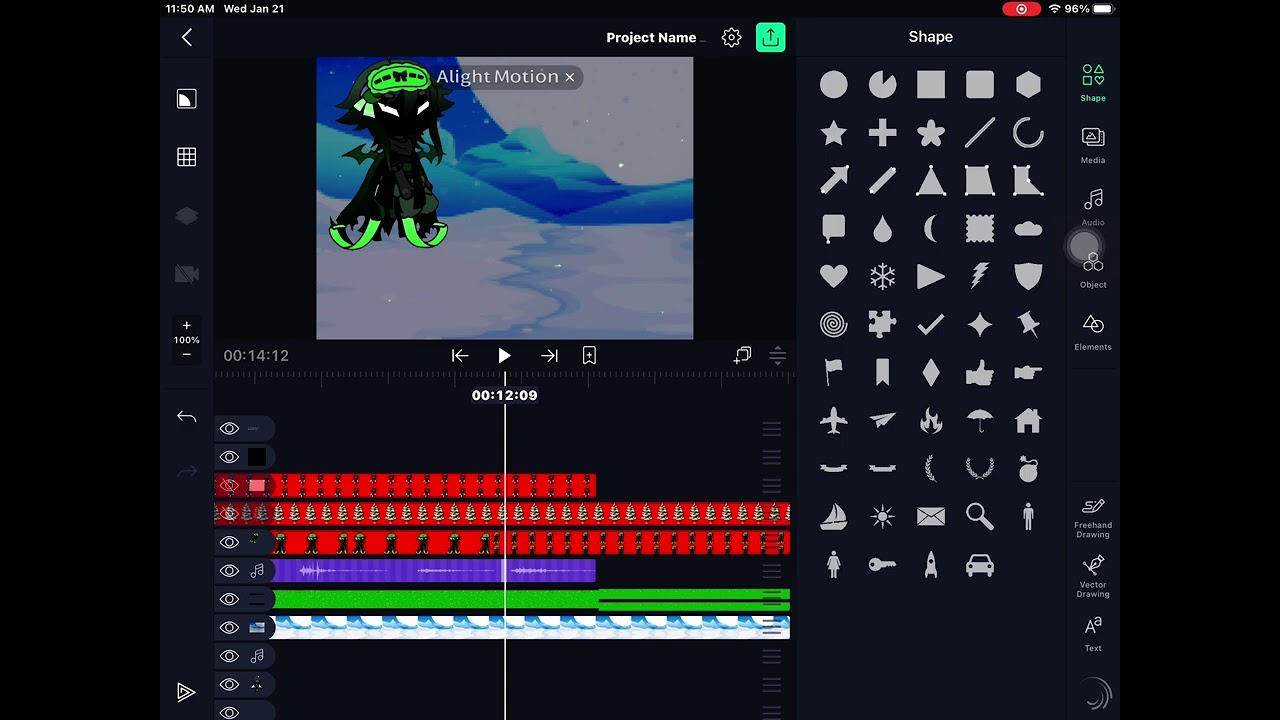Jump to start of timeline
This screenshot has height=720, width=1280.
click(460, 355)
